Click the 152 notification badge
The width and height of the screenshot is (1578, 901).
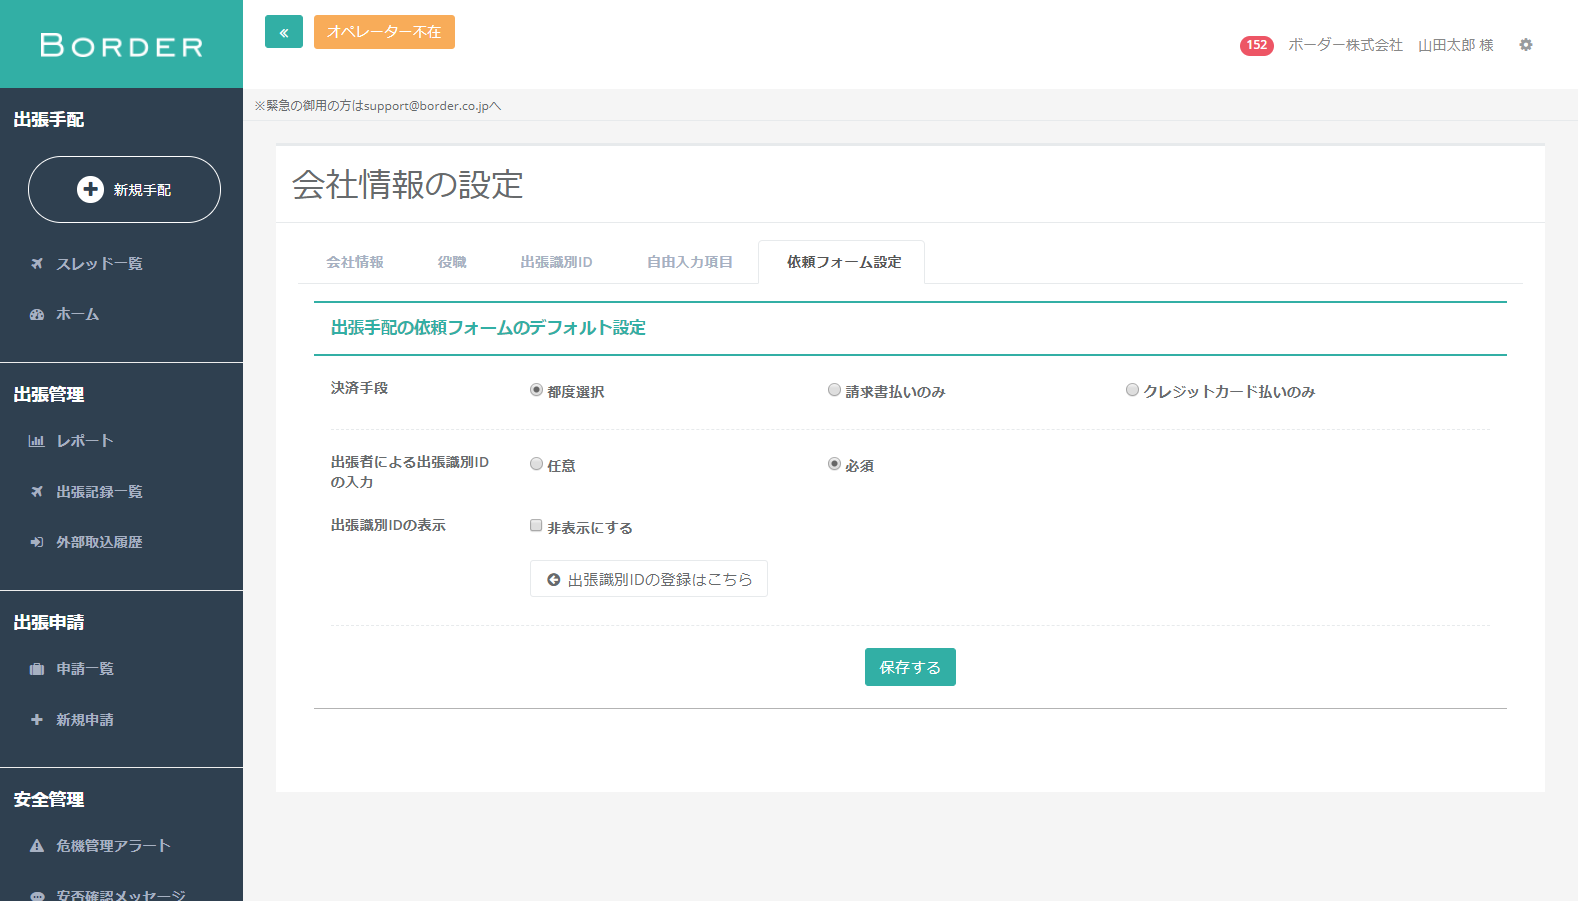point(1256,45)
